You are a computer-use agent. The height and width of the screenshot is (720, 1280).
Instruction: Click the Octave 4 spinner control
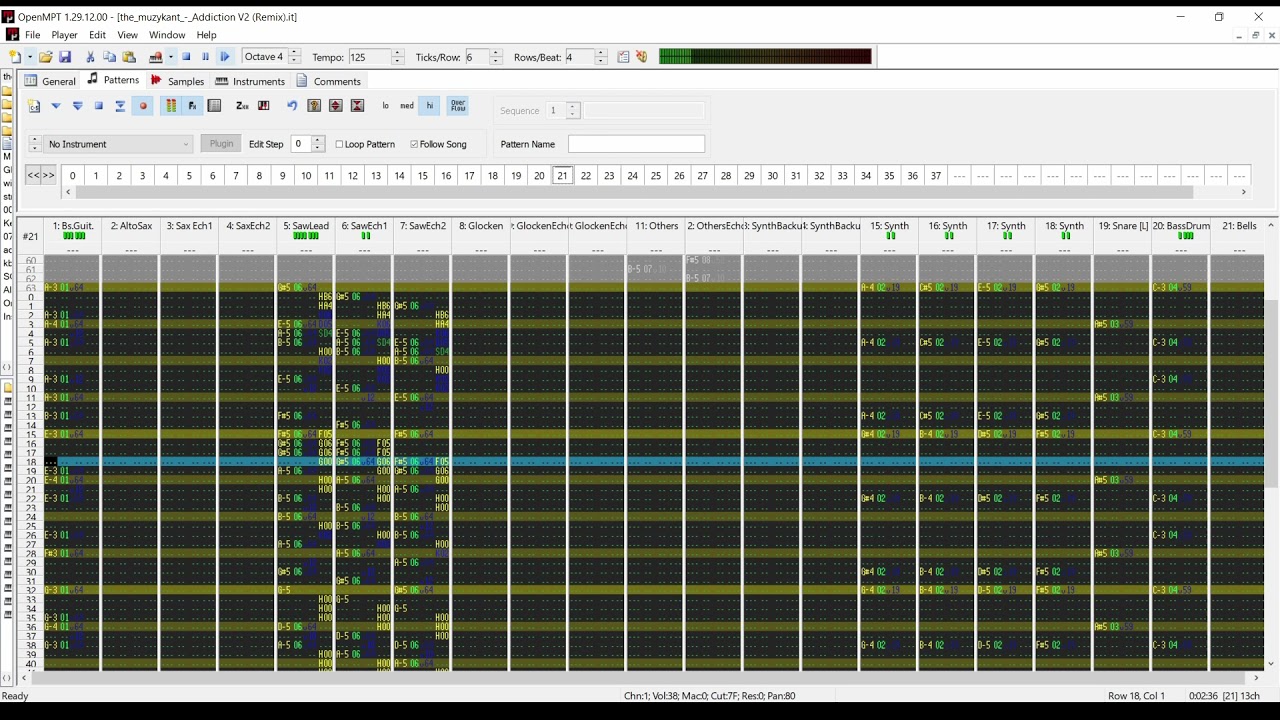click(293, 57)
